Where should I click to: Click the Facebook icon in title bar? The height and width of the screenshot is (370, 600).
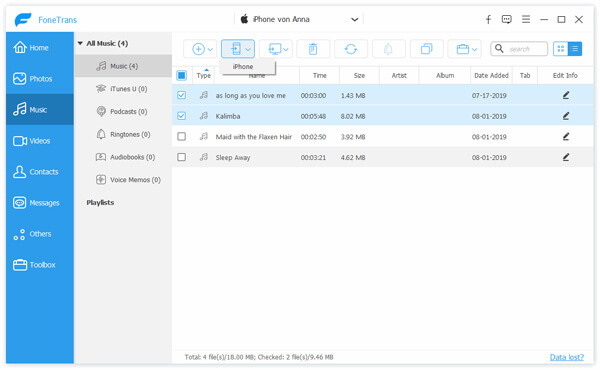488,20
